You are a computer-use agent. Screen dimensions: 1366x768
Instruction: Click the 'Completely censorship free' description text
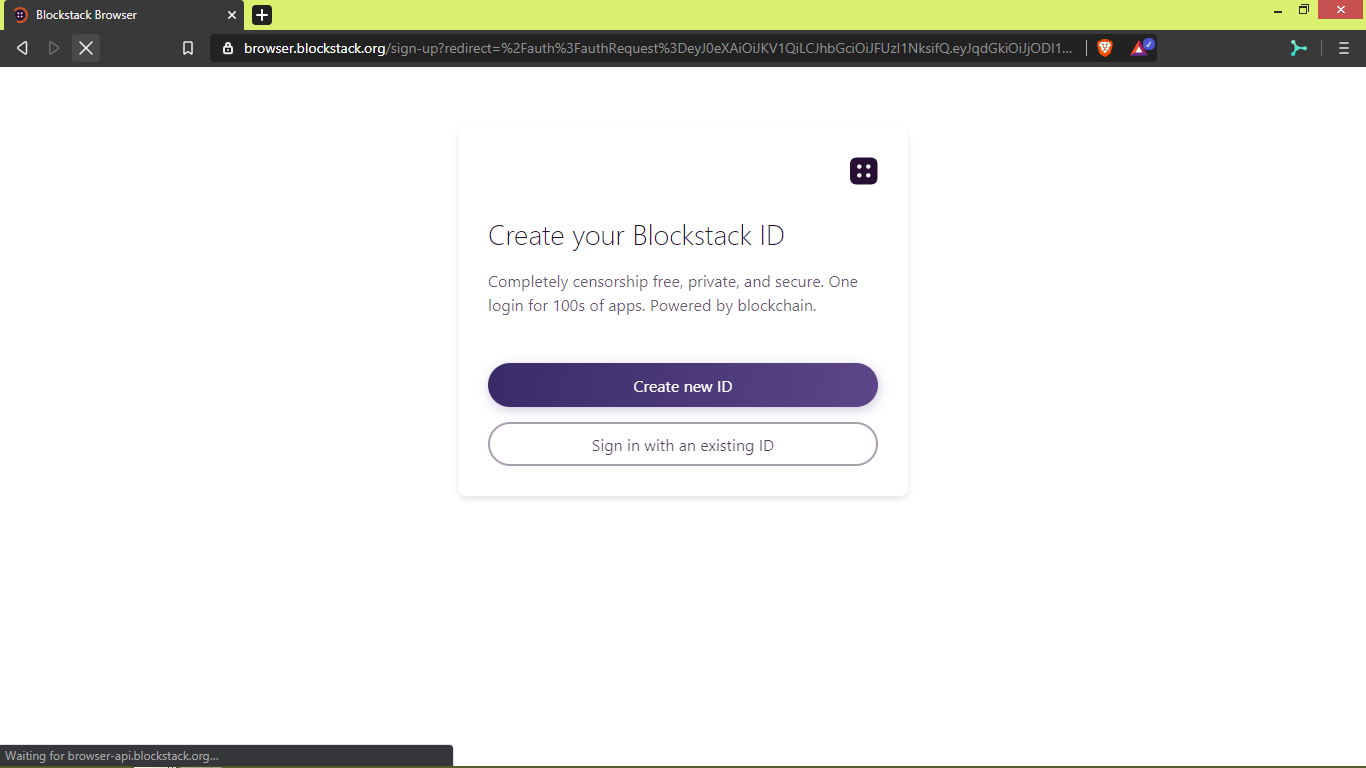[x=673, y=294]
